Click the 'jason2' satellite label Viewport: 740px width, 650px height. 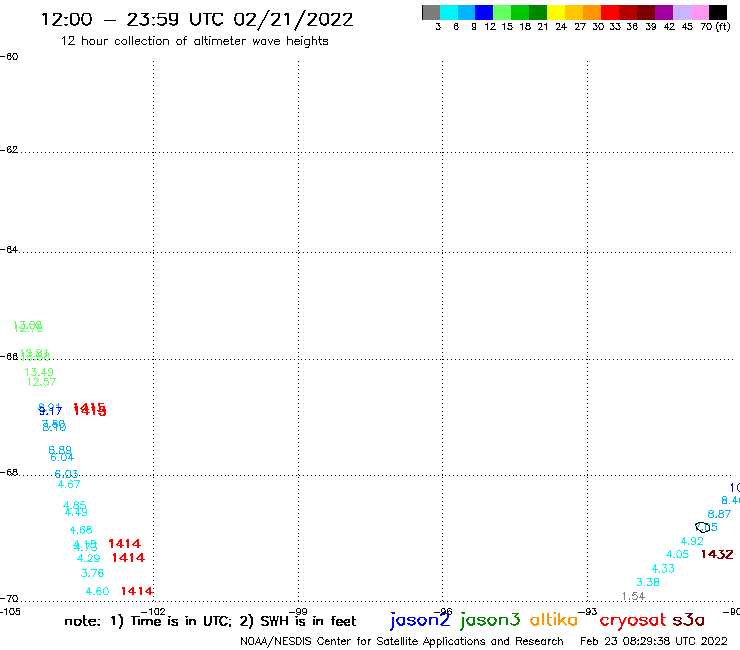420,620
